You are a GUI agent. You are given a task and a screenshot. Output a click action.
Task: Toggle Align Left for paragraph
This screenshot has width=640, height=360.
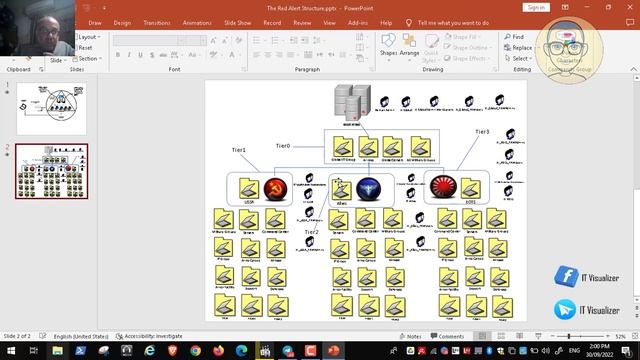256,55
